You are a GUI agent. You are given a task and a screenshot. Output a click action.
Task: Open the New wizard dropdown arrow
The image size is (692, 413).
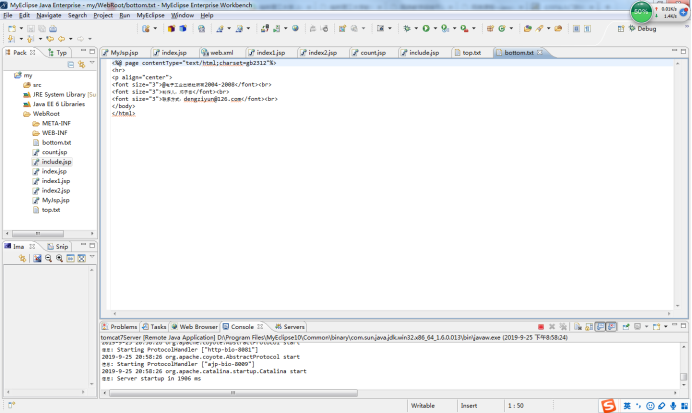pyautogui.click(x=21, y=29)
